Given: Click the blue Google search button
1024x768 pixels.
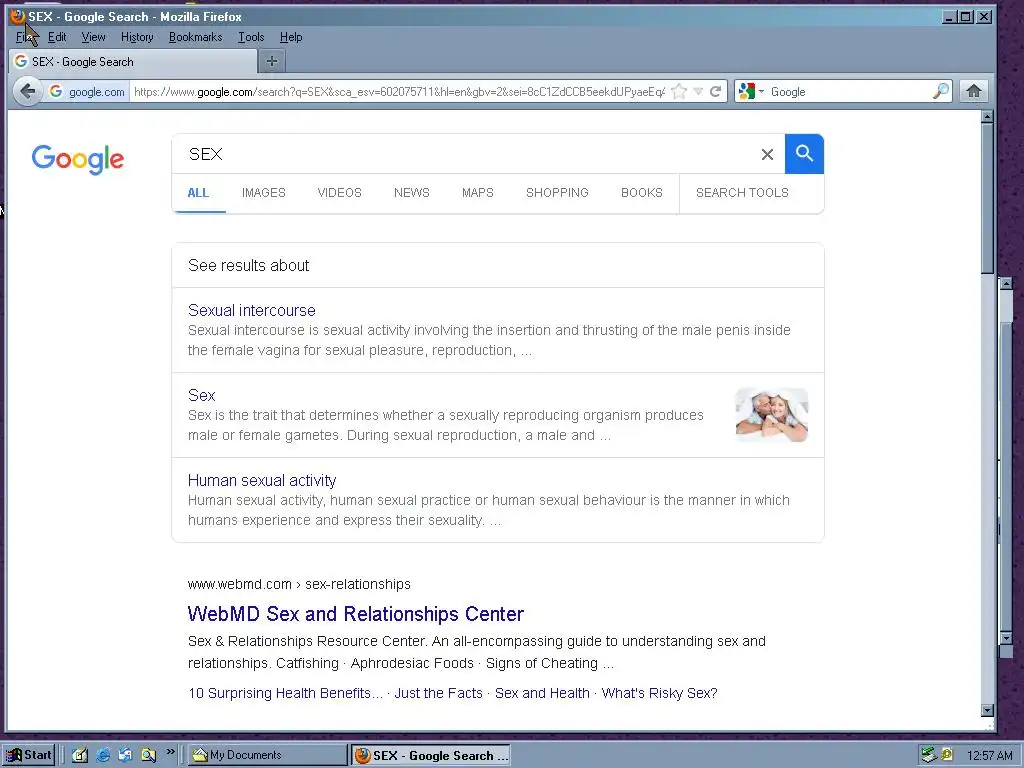Looking at the screenshot, I should tap(804, 154).
